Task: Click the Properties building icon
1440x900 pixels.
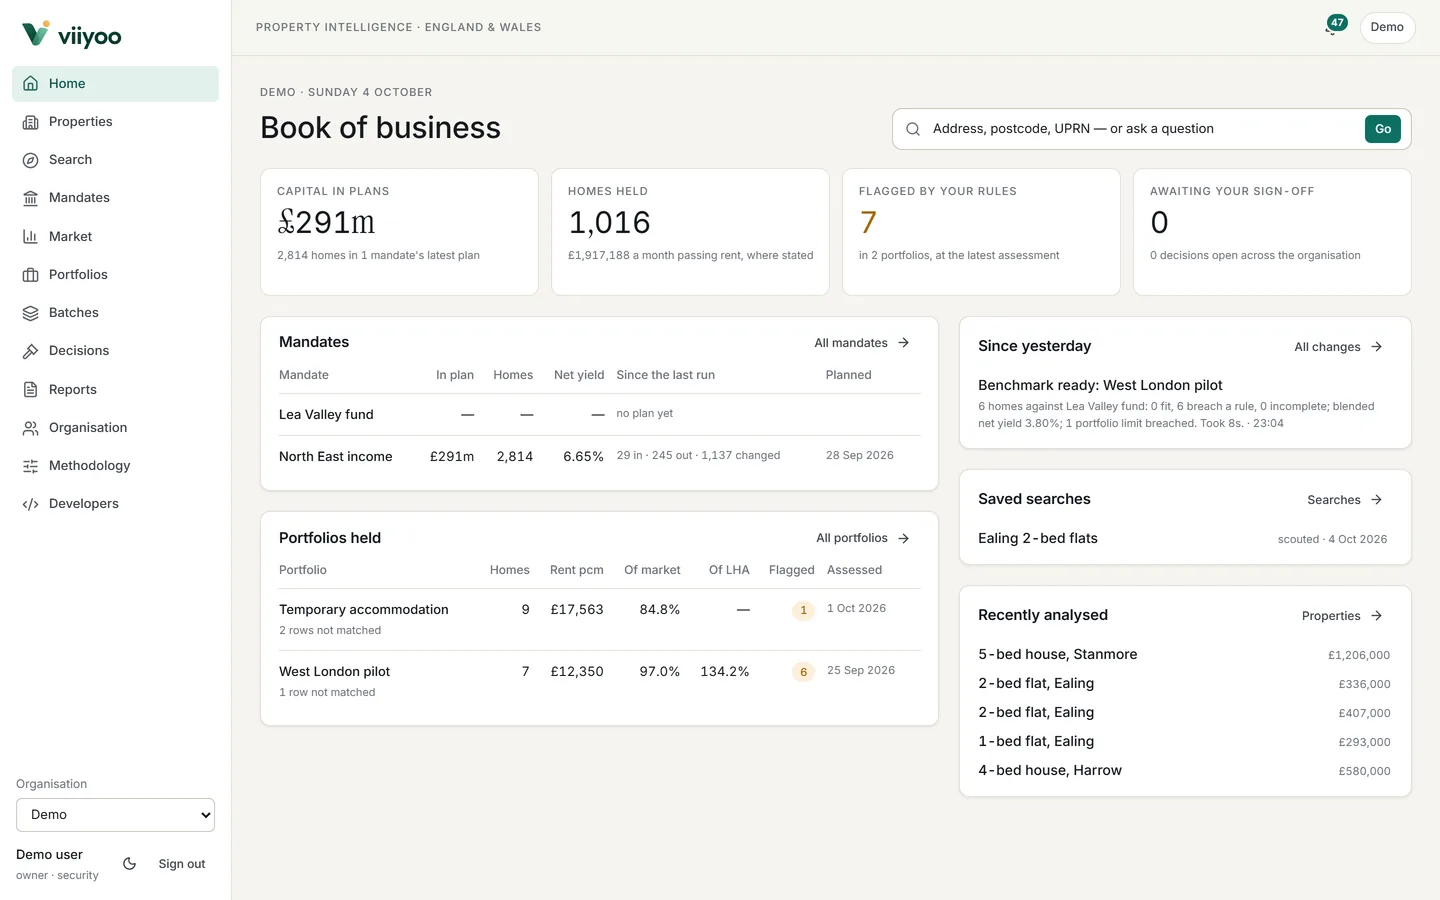Action: [x=30, y=122]
